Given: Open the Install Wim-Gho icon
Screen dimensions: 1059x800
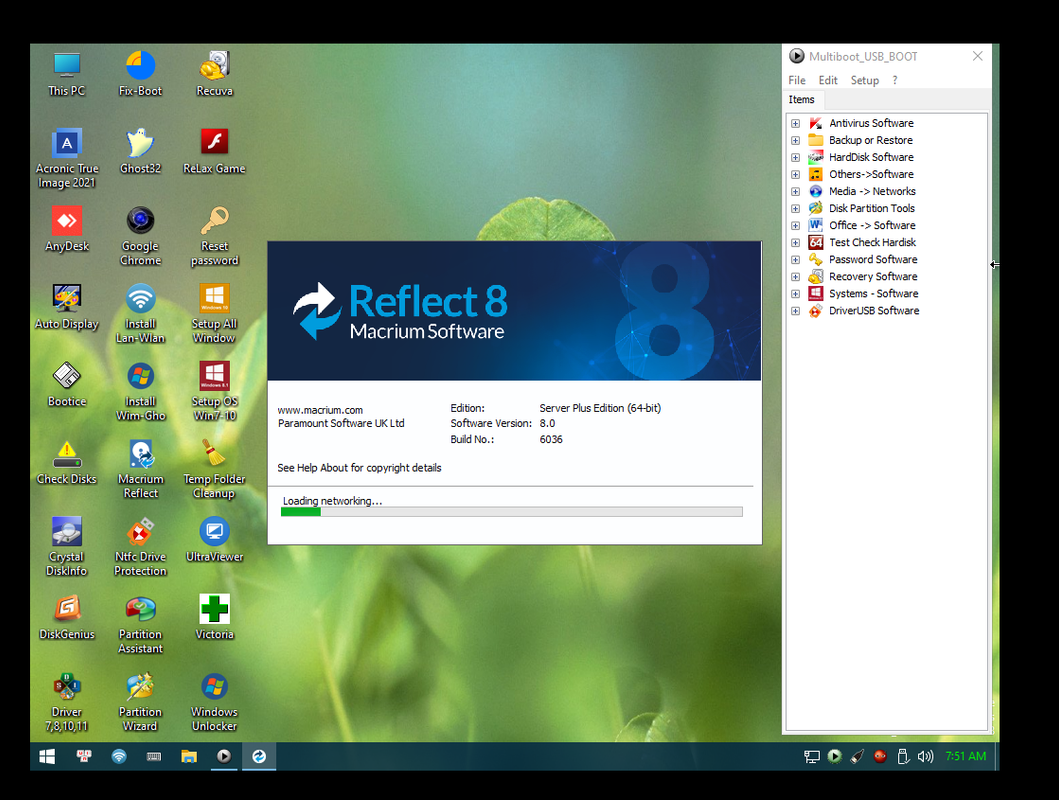Looking at the screenshot, I should point(140,392).
